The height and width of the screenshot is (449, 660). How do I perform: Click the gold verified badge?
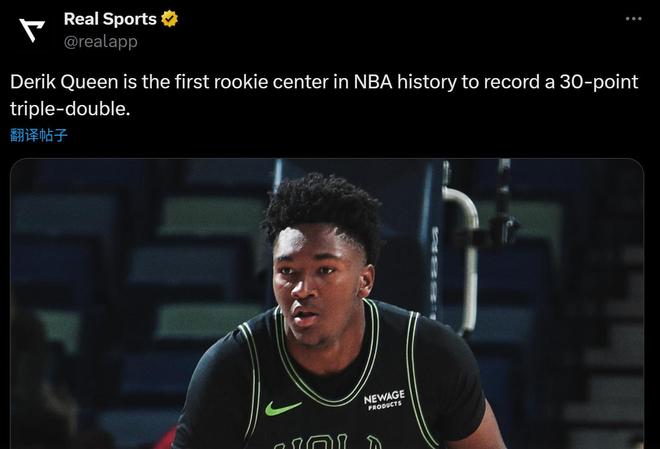[x=170, y=19]
